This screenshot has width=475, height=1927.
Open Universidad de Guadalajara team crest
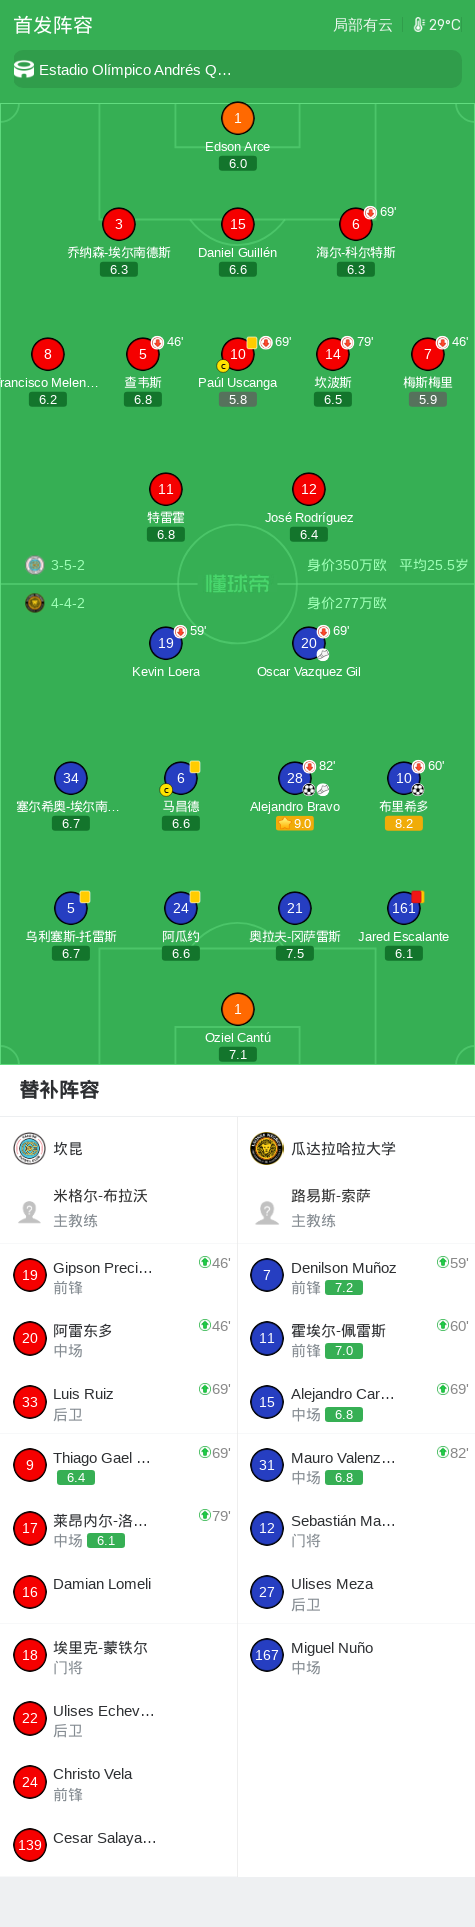267,1149
